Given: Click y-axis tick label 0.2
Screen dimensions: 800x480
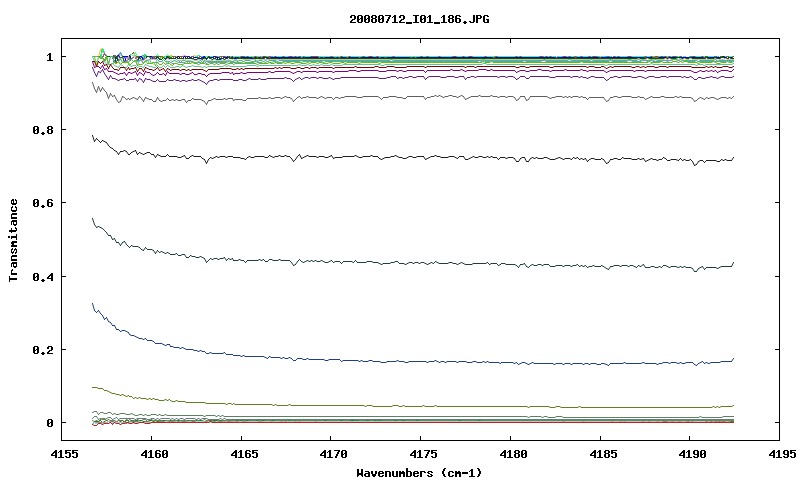Looking at the screenshot, I should click(43, 350).
